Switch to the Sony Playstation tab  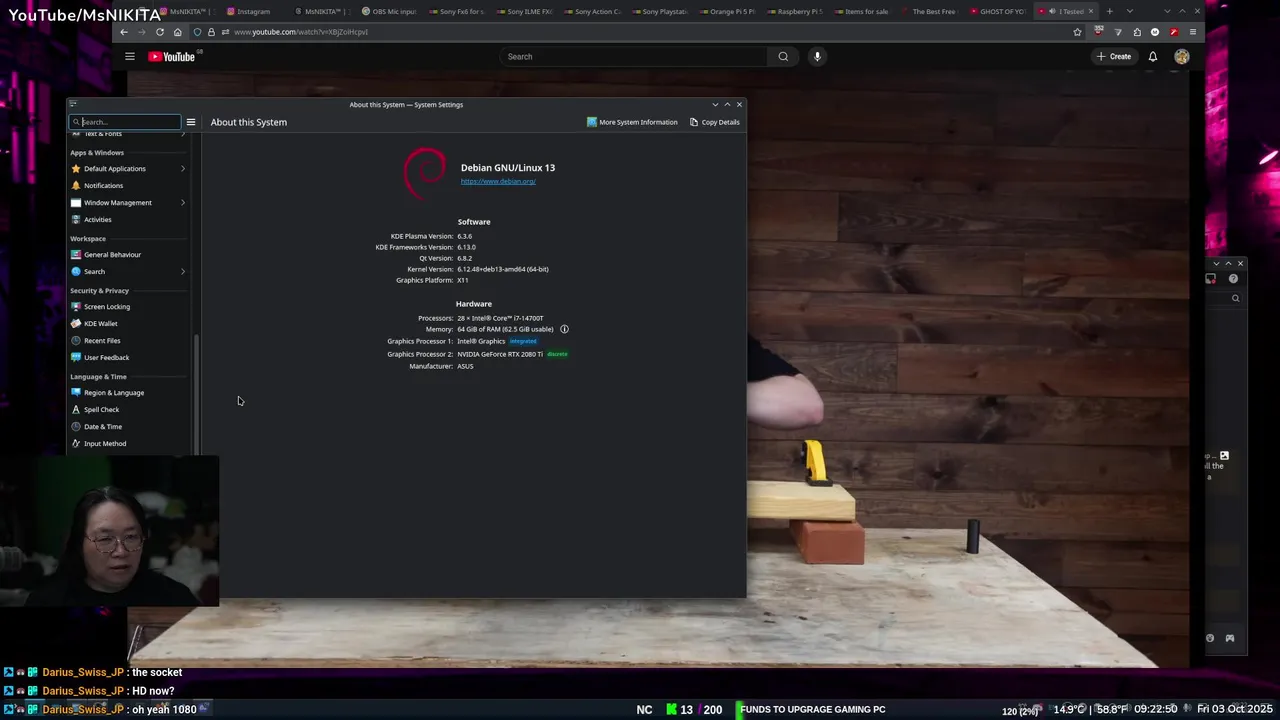[661, 11]
